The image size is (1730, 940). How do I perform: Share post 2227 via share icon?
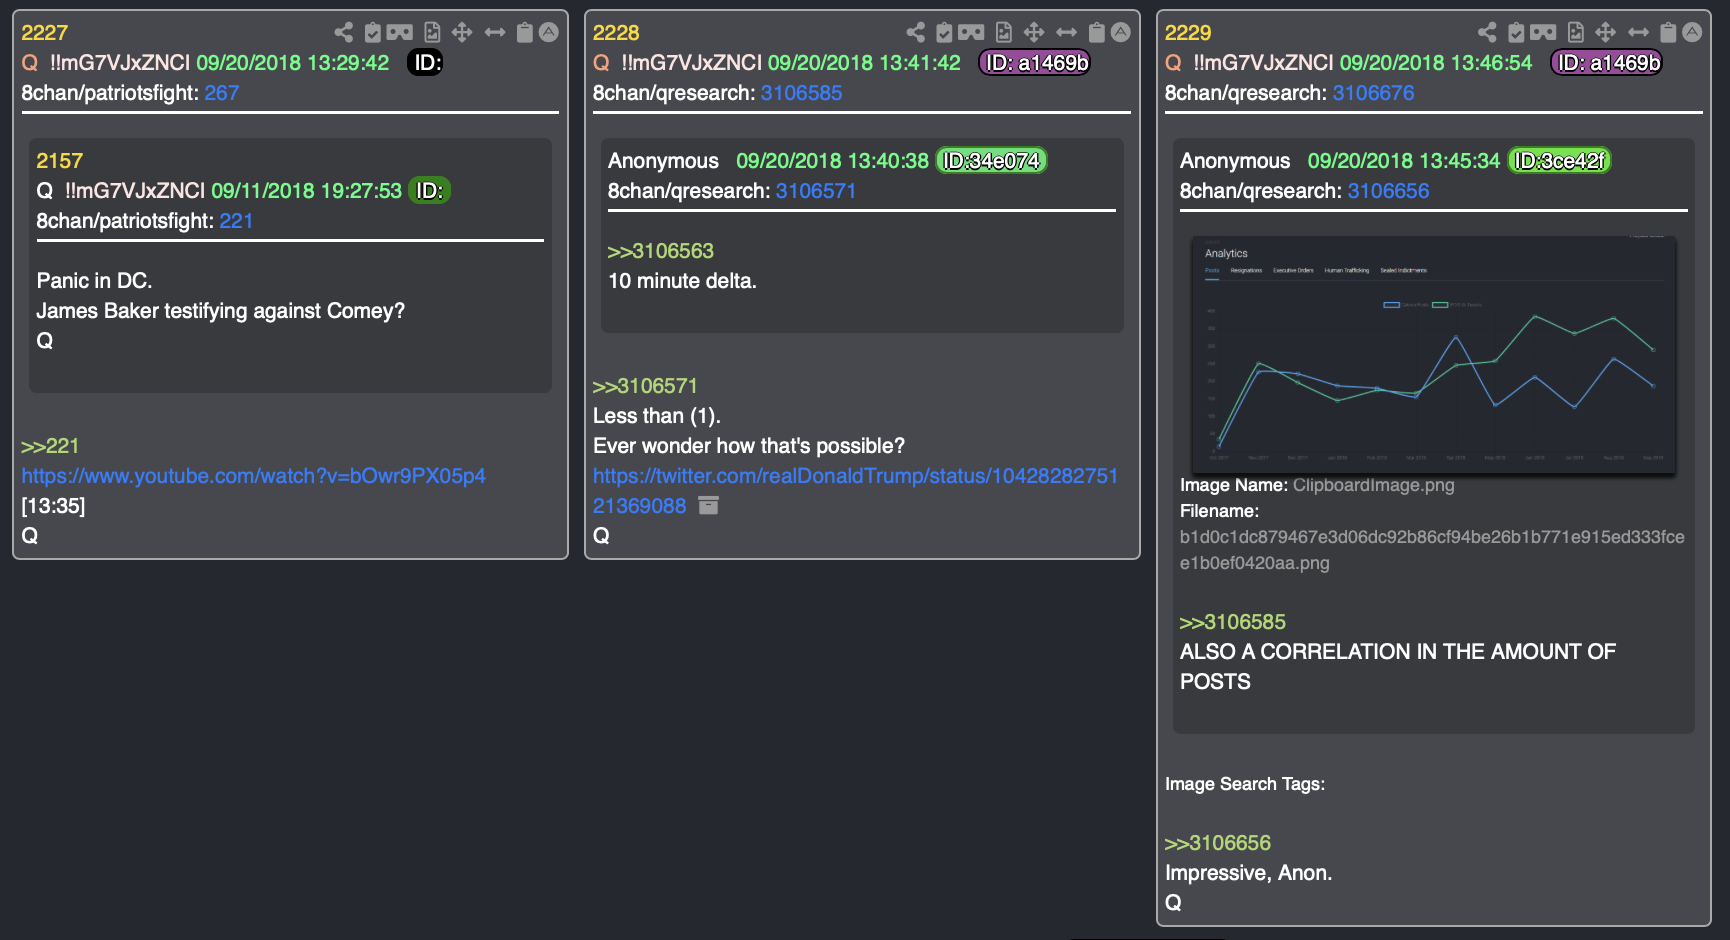pos(343,32)
